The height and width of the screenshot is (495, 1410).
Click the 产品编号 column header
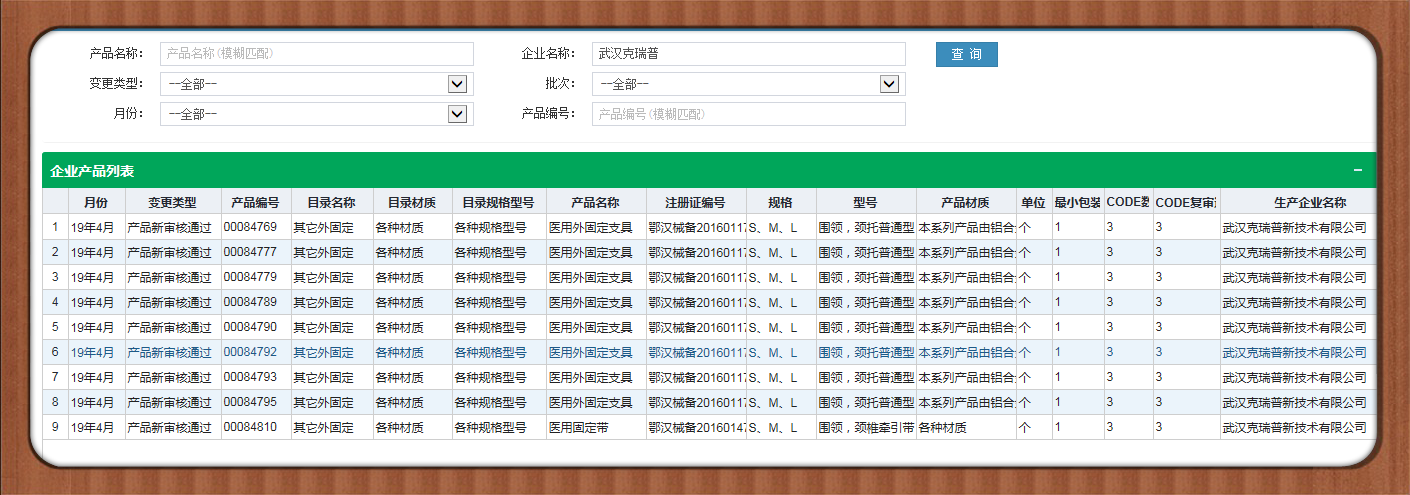point(255,202)
